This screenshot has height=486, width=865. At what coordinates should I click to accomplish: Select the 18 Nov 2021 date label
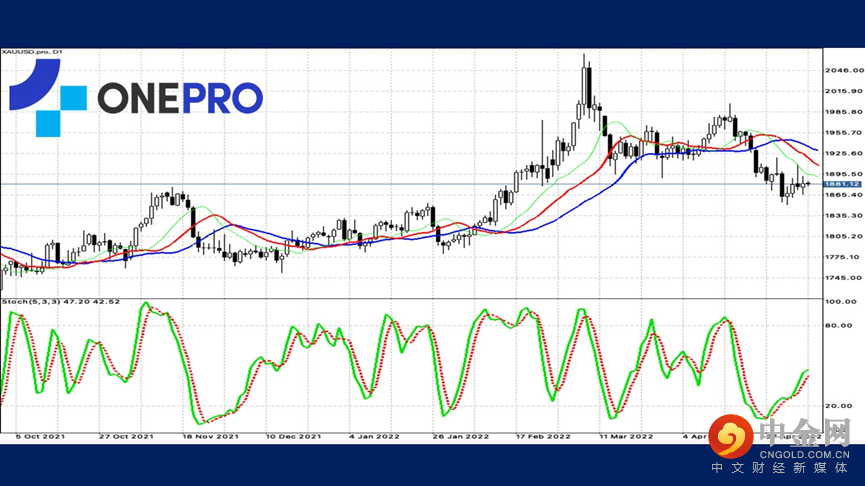(x=210, y=436)
